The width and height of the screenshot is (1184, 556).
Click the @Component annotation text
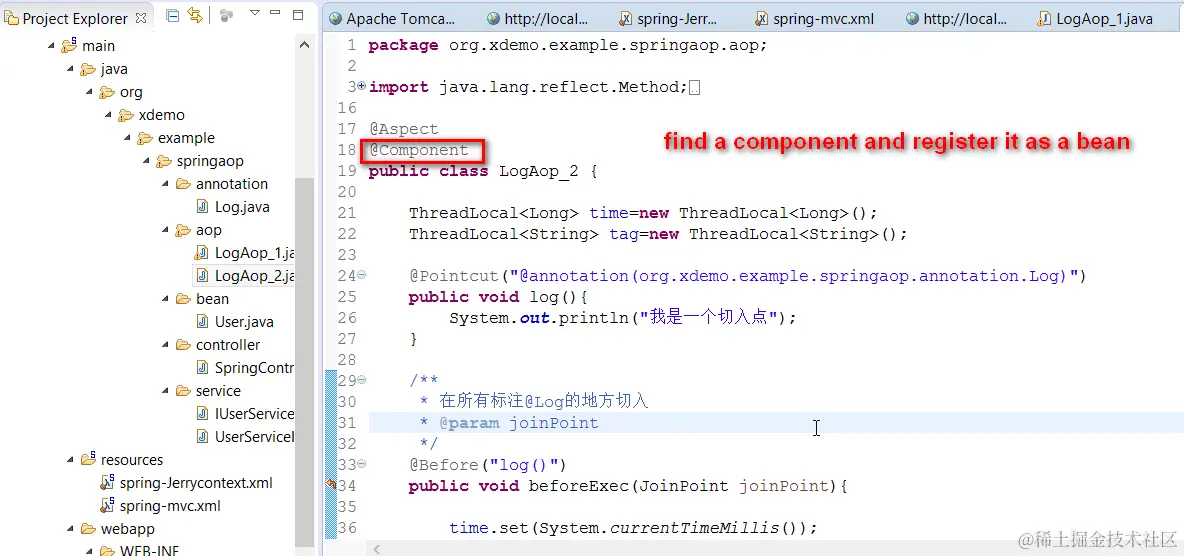419,150
